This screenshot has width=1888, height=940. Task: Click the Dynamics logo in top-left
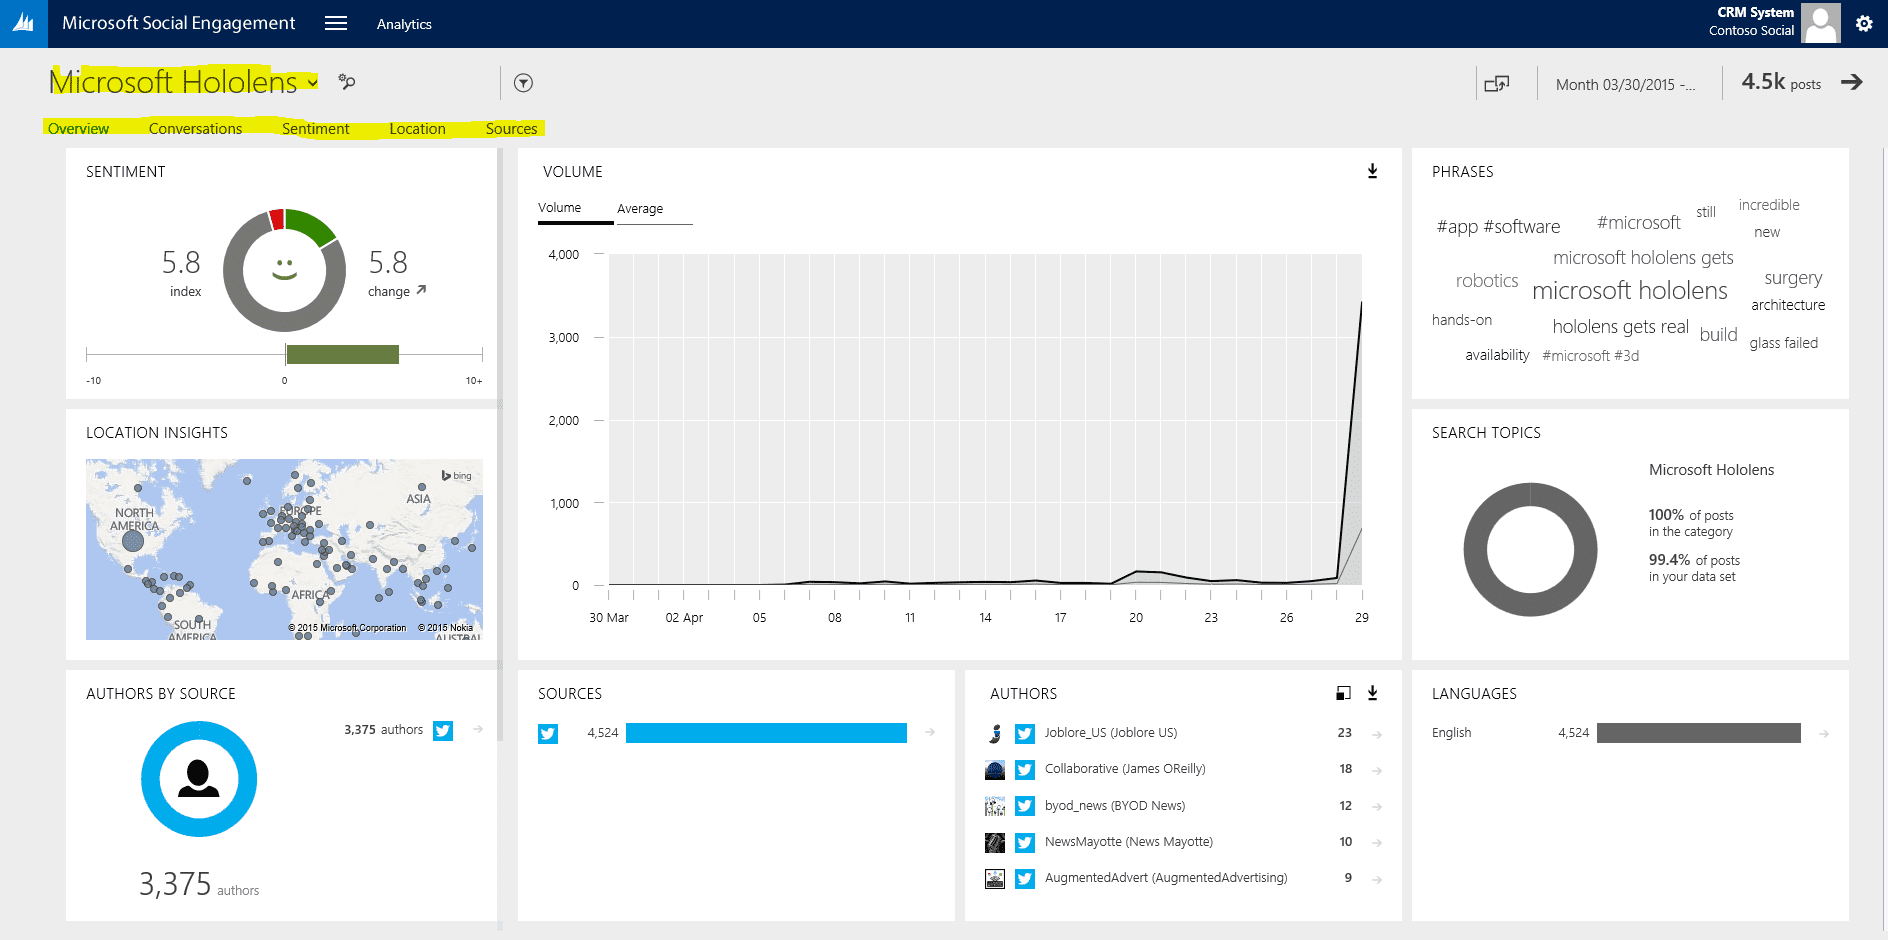pyautogui.click(x=23, y=23)
